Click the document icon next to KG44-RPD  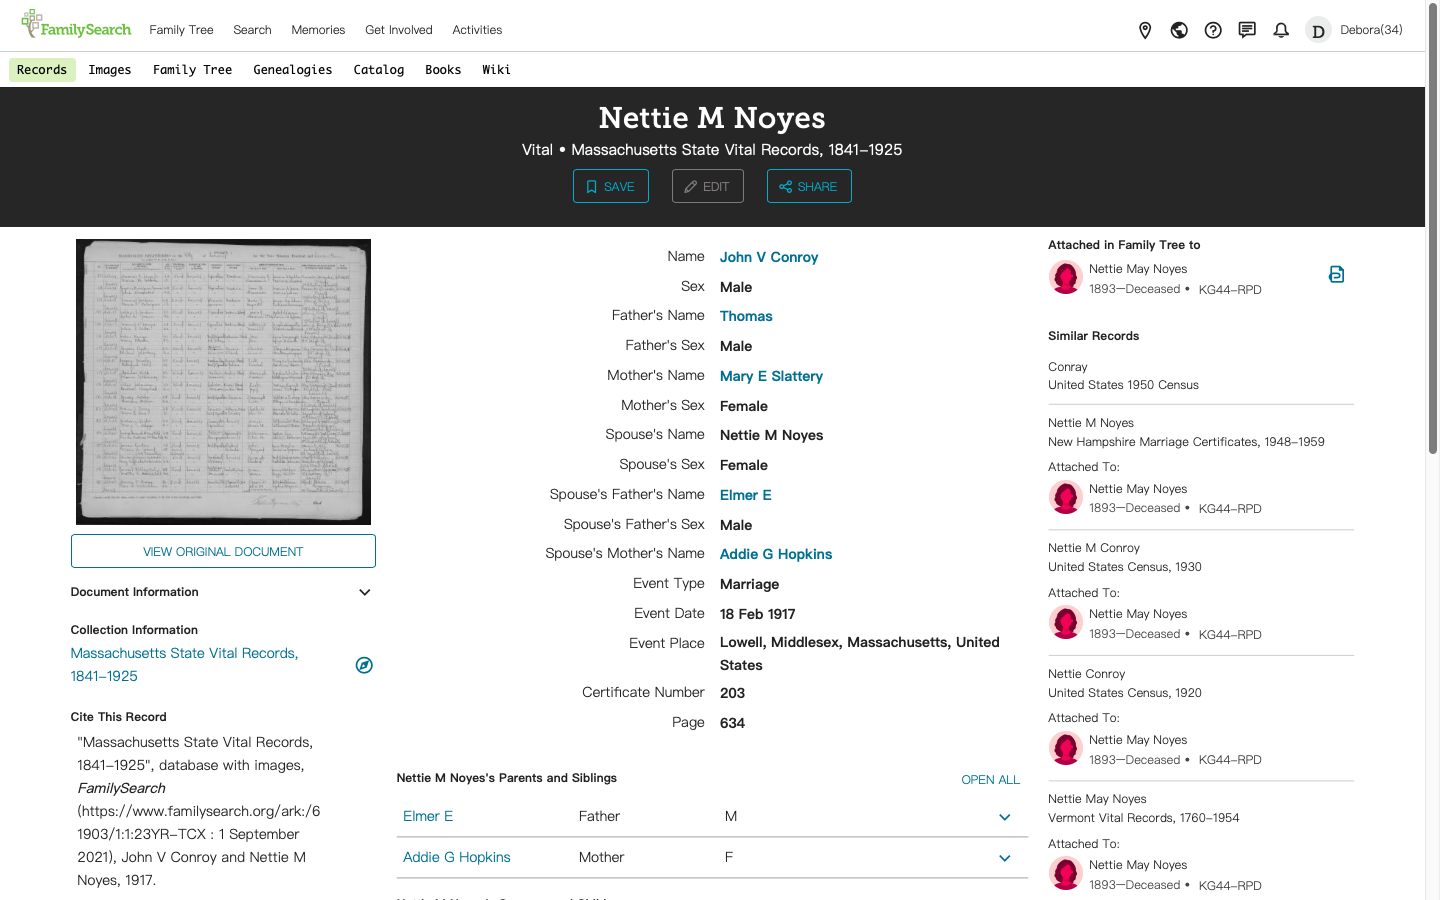click(x=1336, y=274)
